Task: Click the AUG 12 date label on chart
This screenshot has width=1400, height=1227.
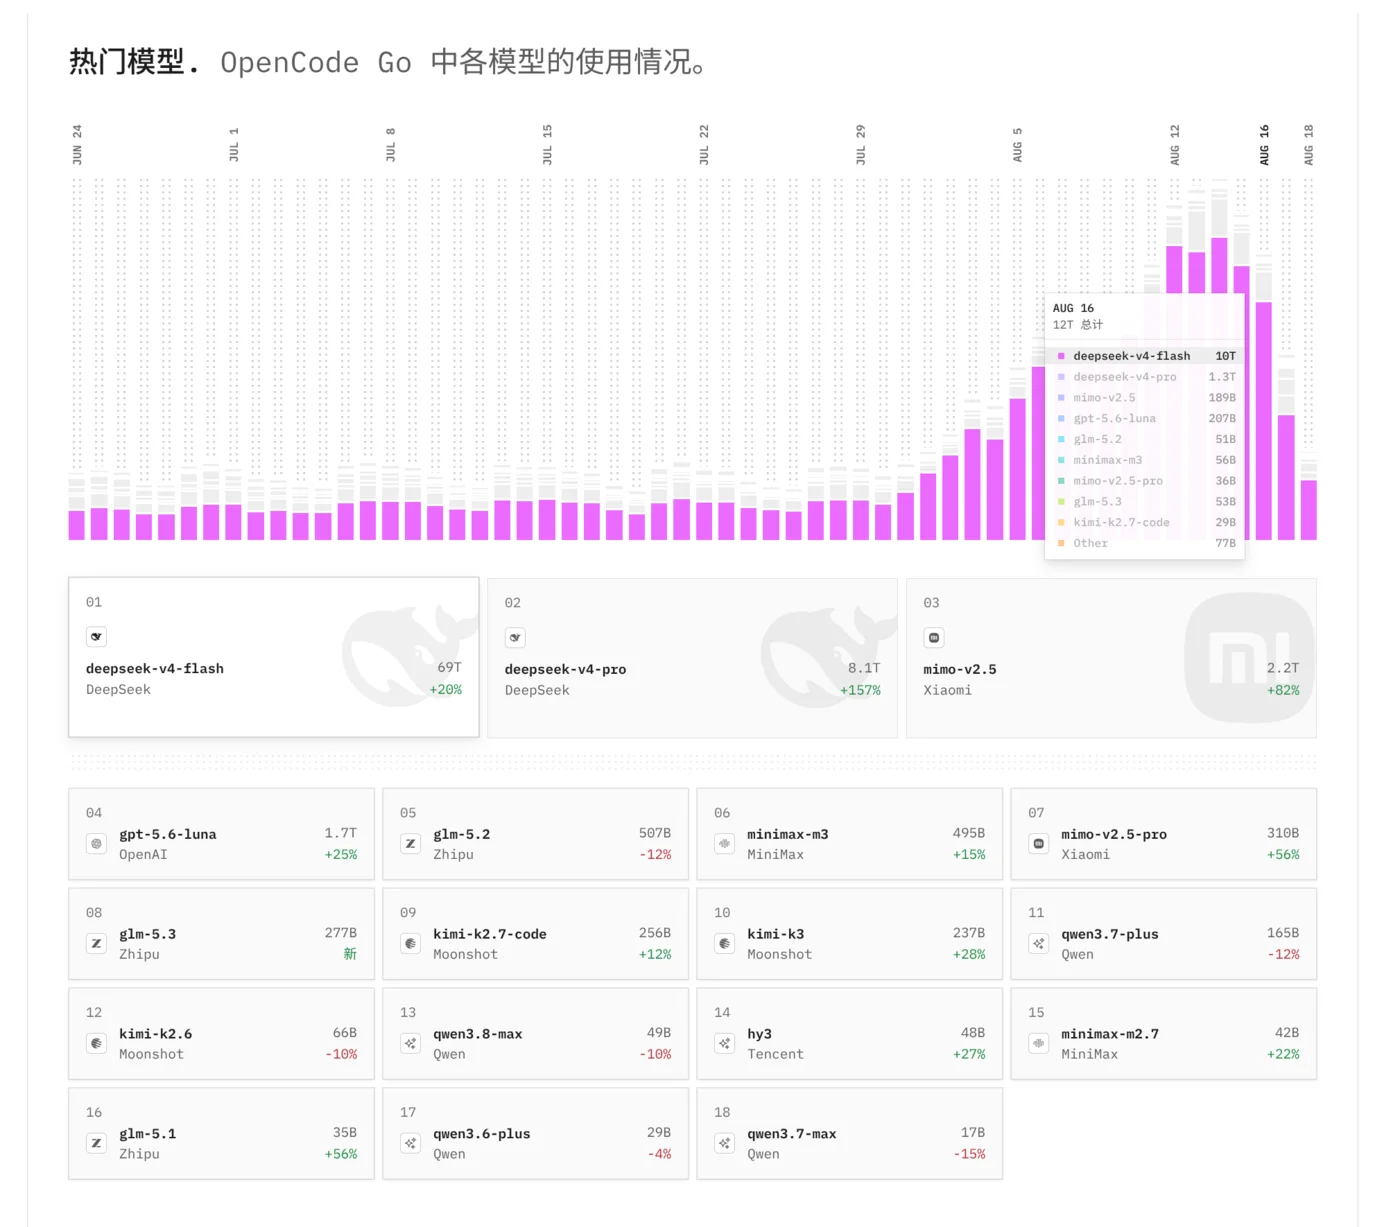Action: [x=1174, y=145]
